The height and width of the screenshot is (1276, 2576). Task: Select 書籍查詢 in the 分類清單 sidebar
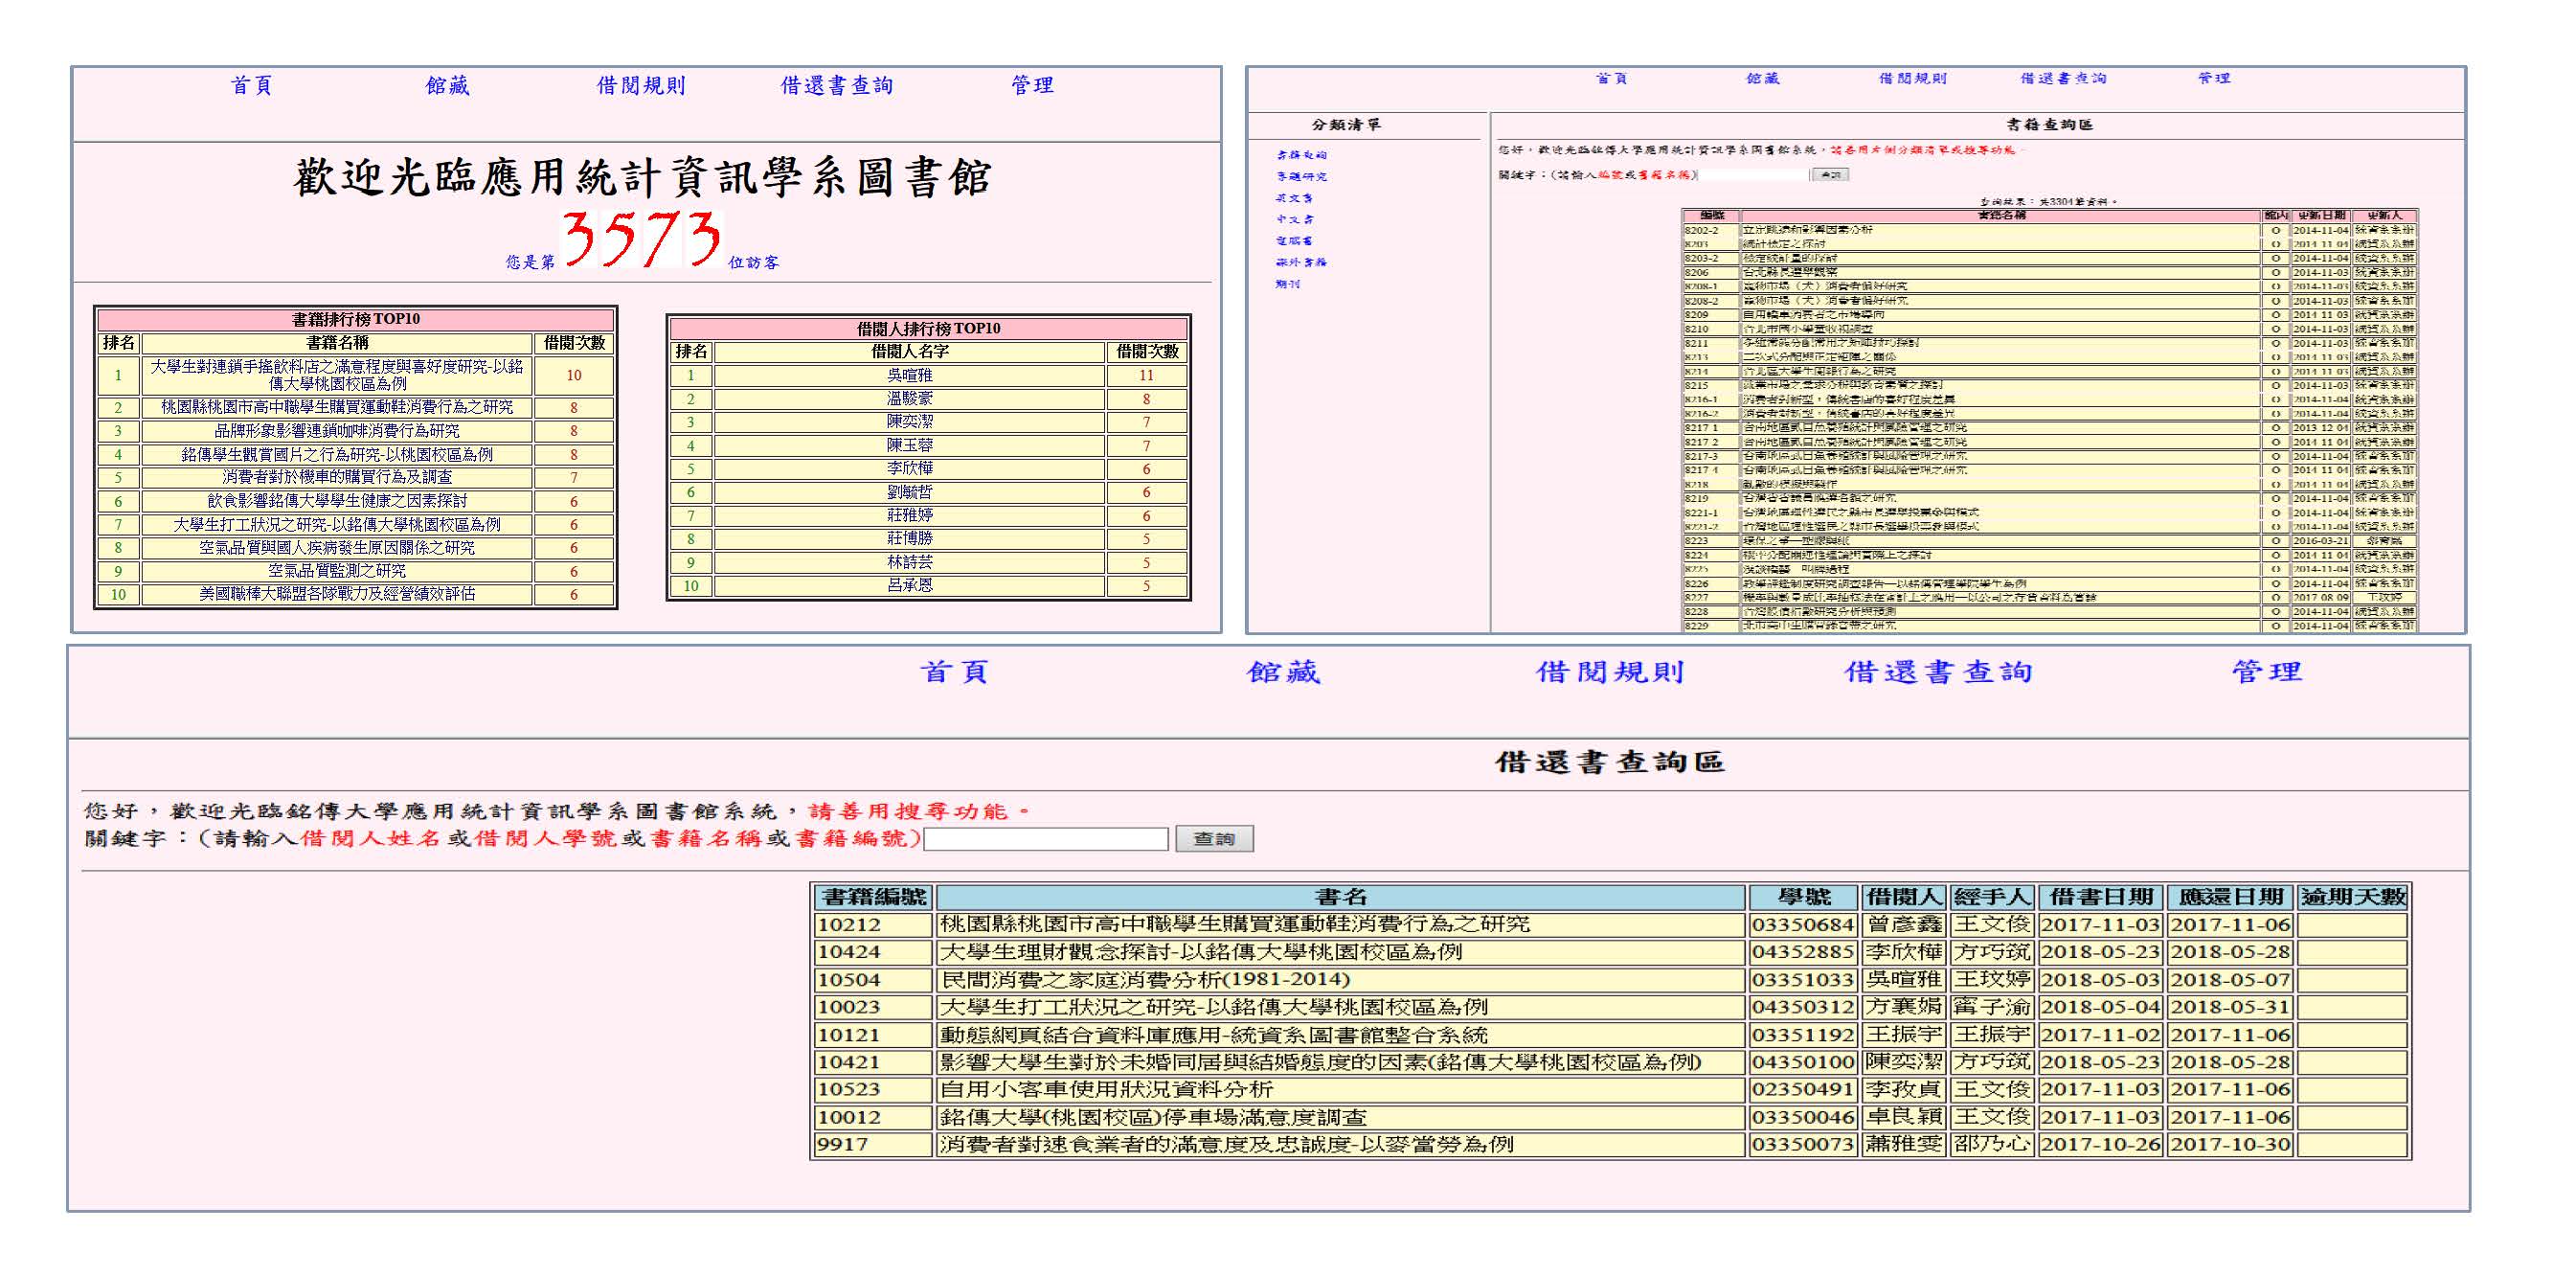click(1301, 155)
